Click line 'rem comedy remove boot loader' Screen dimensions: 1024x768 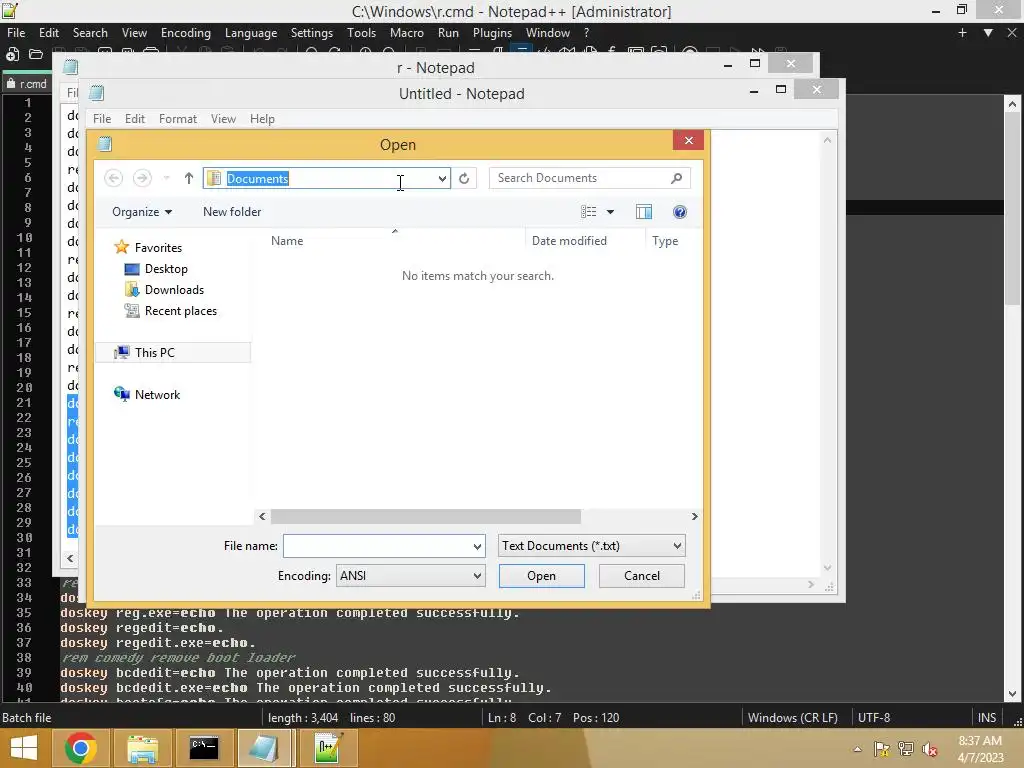[x=178, y=658]
